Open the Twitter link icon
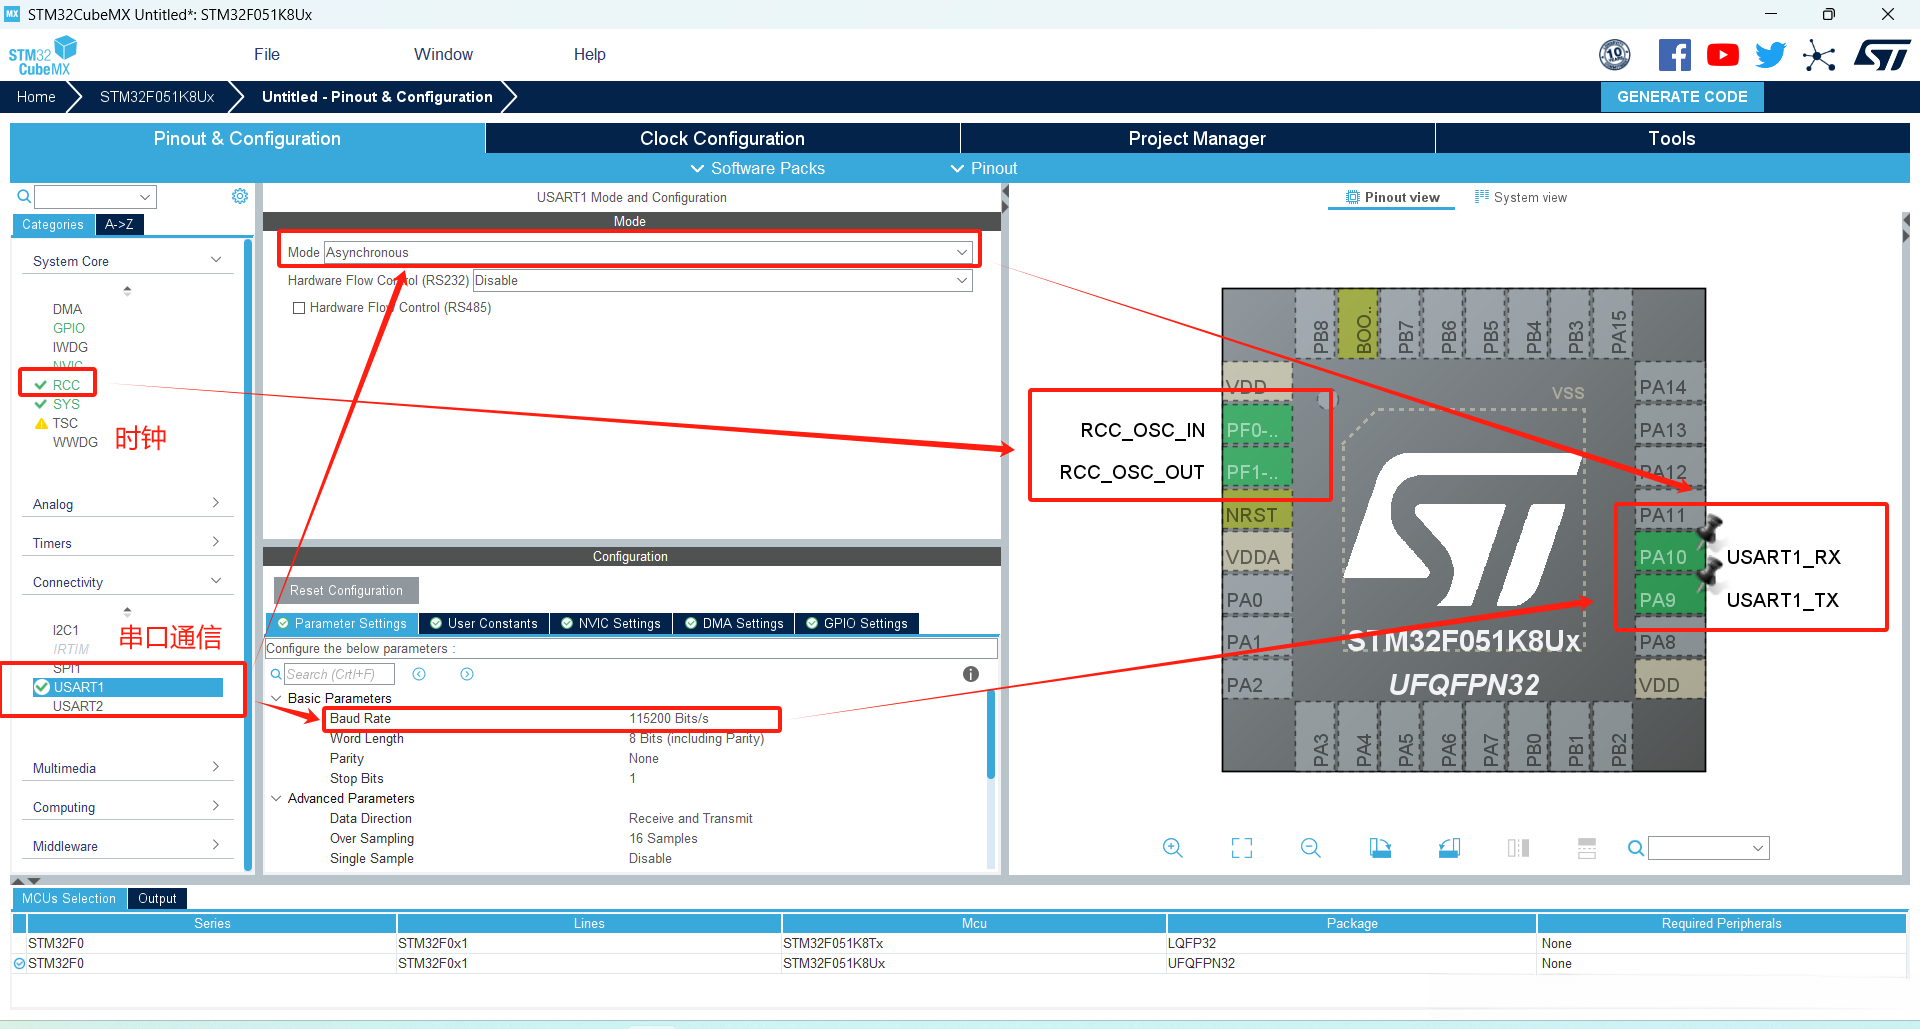 click(x=1770, y=55)
